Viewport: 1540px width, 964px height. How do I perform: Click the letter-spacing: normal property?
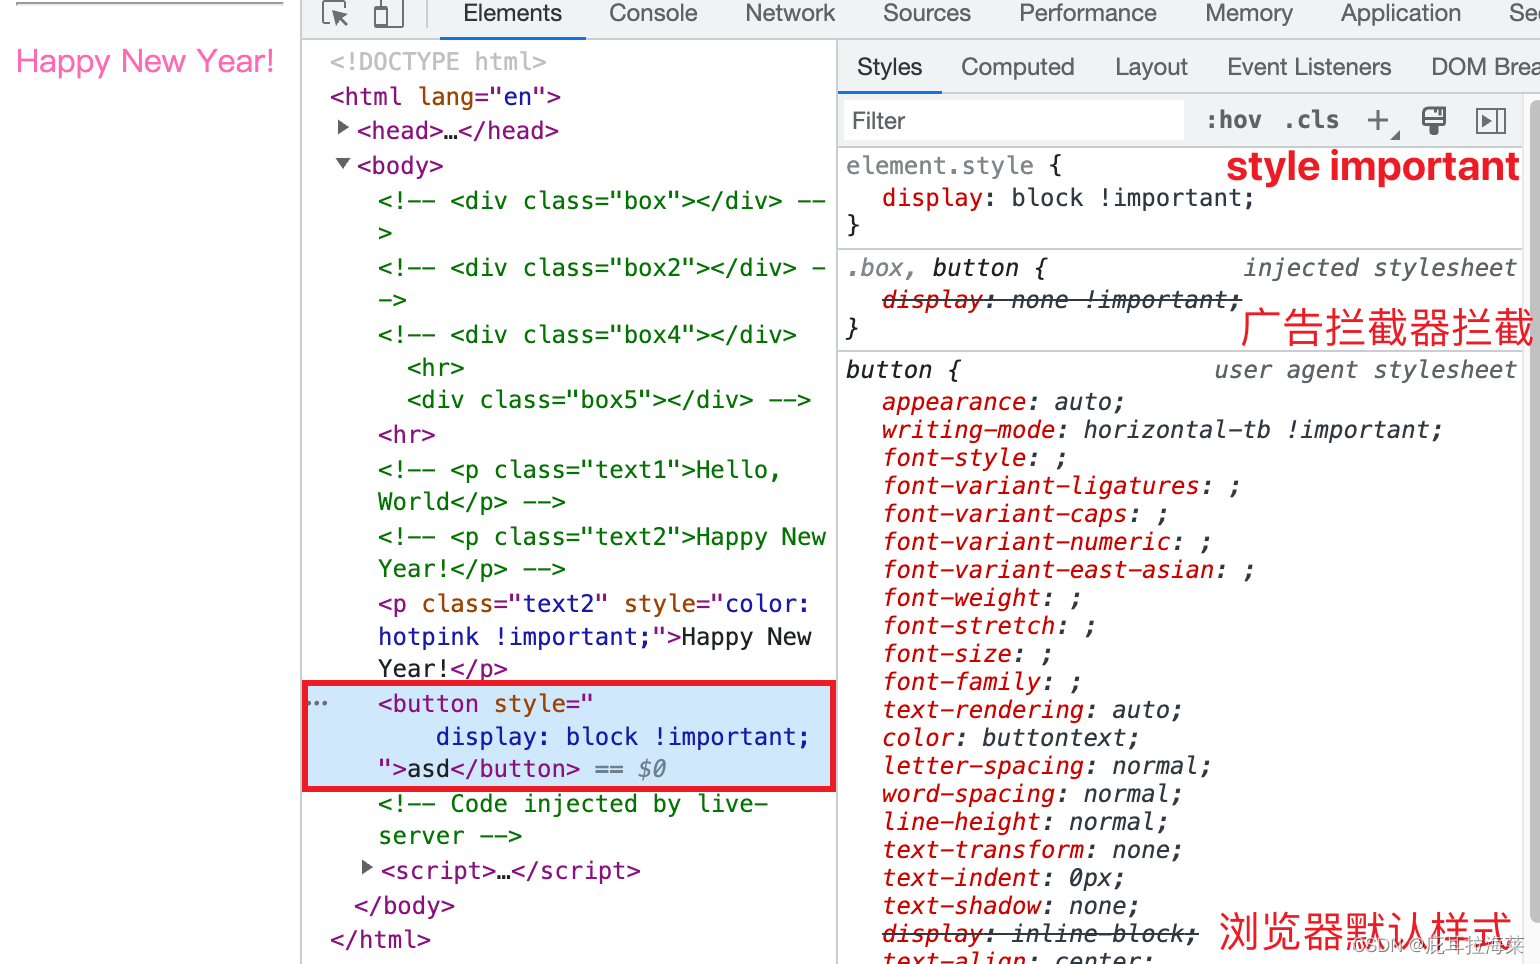pyautogui.click(x=1047, y=766)
